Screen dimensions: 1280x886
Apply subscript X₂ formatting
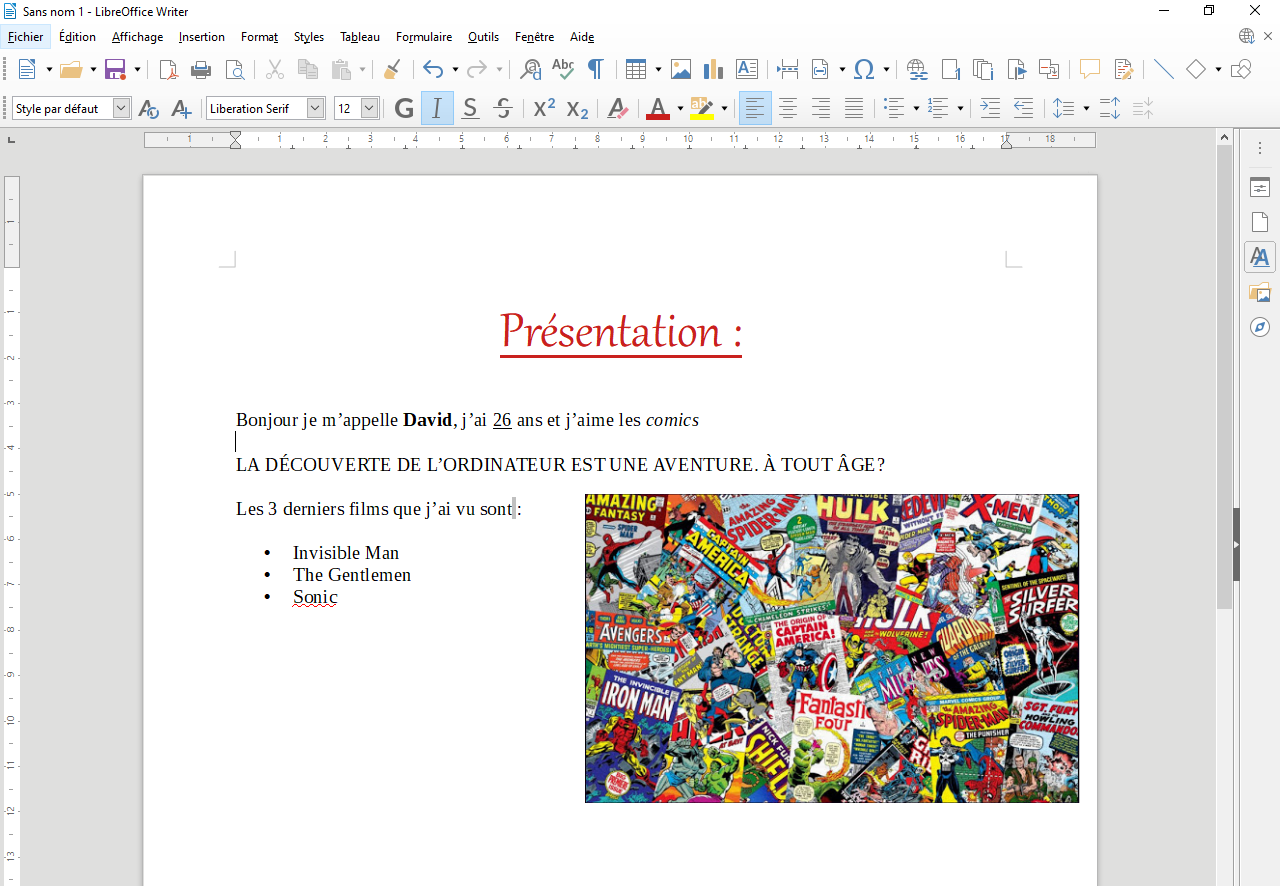(577, 108)
